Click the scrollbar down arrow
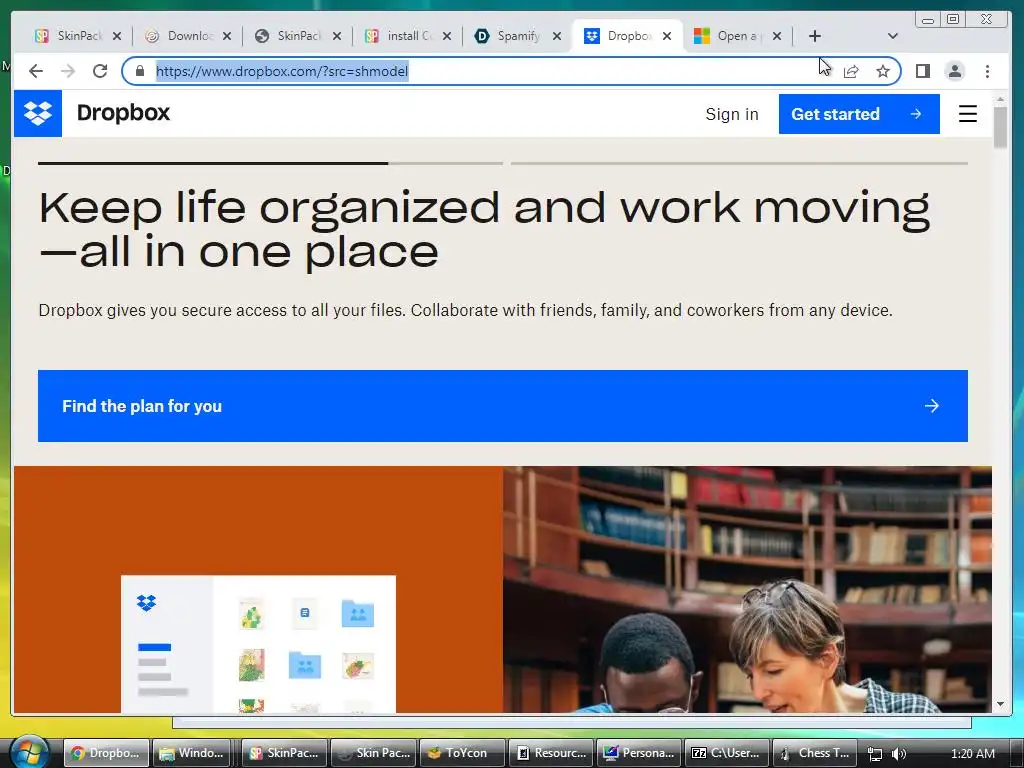 coord(1000,704)
